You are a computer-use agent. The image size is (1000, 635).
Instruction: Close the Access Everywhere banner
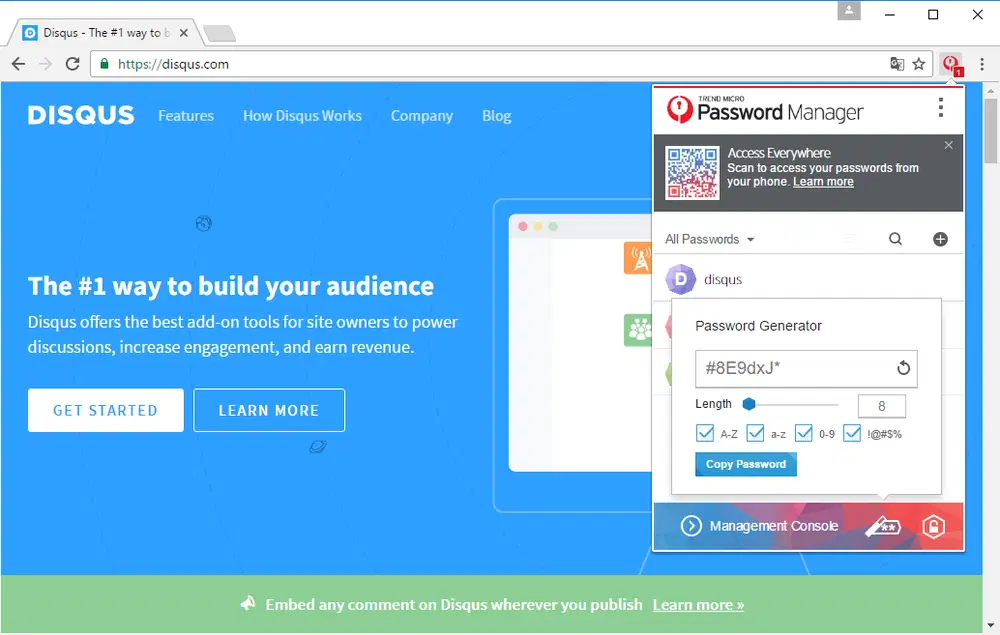tap(948, 145)
